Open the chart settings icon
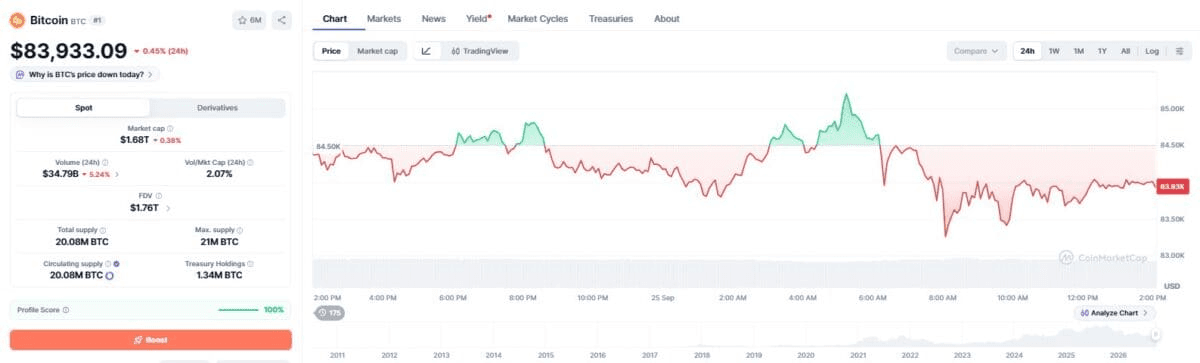The width and height of the screenshot is (1200, 363). click(1180, 51)
